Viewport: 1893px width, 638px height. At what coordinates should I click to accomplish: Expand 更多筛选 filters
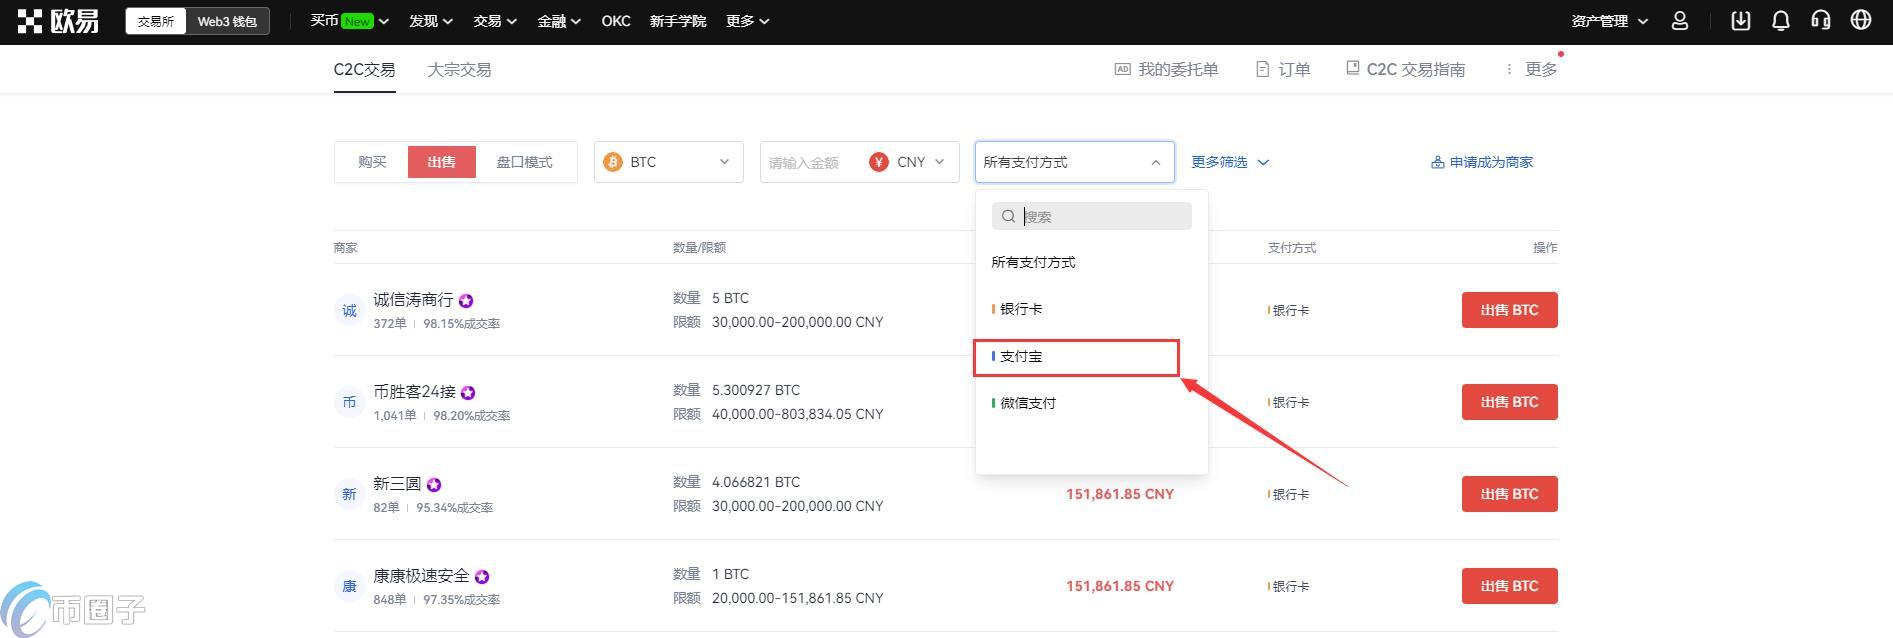[x=1230, y=162]
